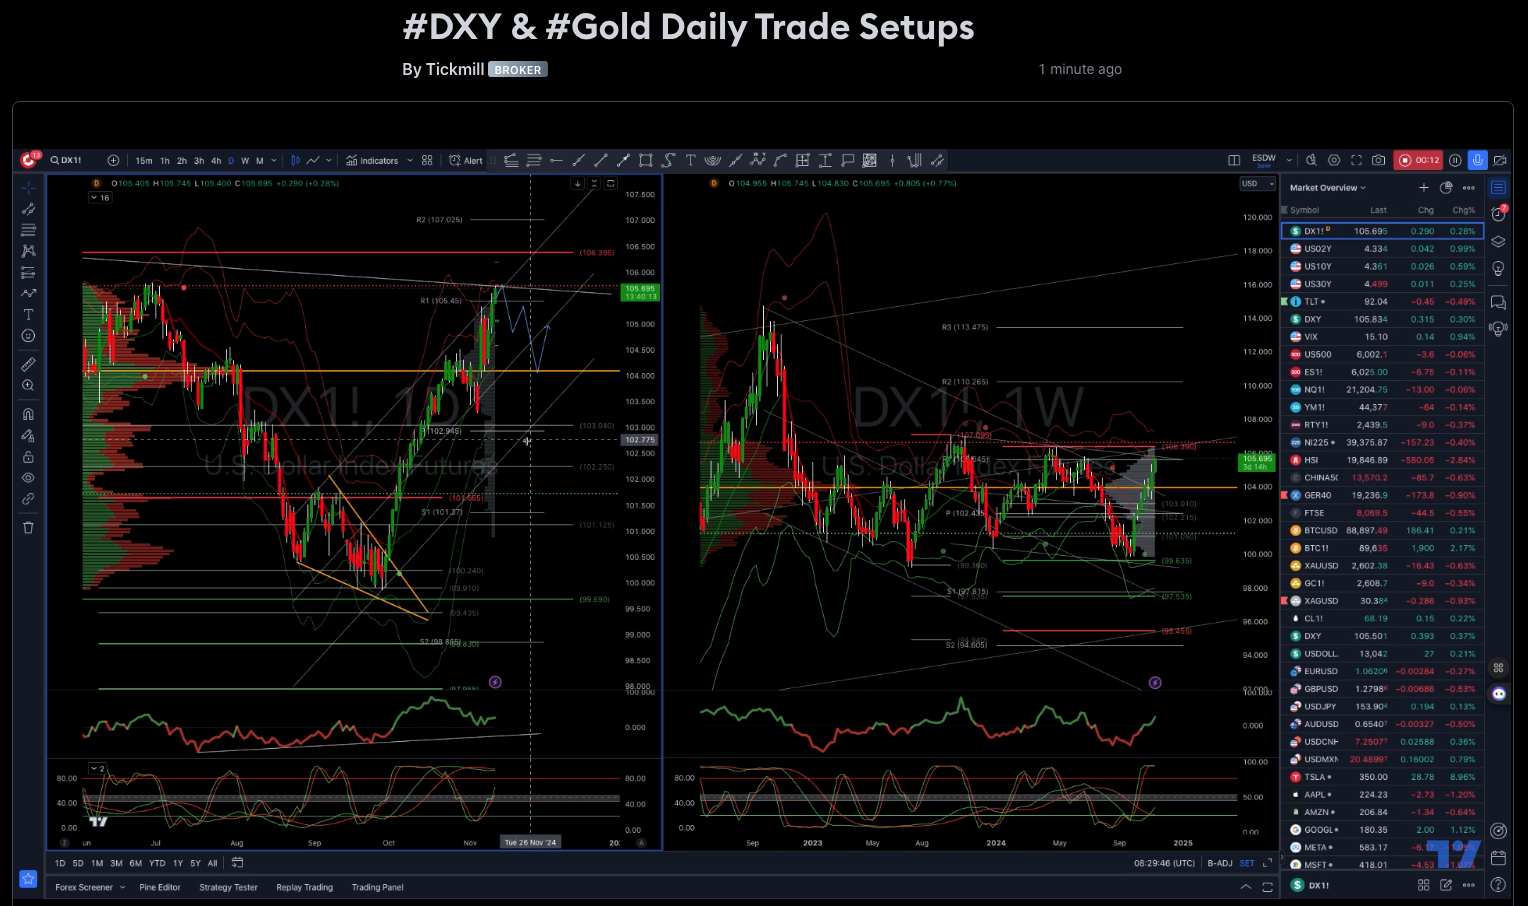The height and width of the screenshot is (906, 1528).
Task: Toggle the microphone button
Action: pos(1477,160)
